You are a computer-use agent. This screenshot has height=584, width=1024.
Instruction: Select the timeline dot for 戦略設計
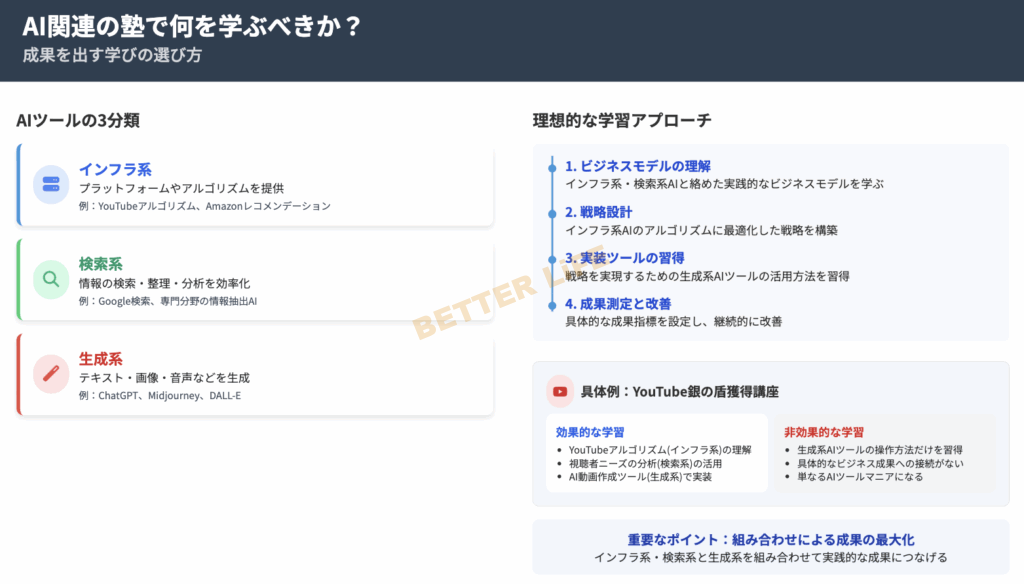tap(551, 213)
